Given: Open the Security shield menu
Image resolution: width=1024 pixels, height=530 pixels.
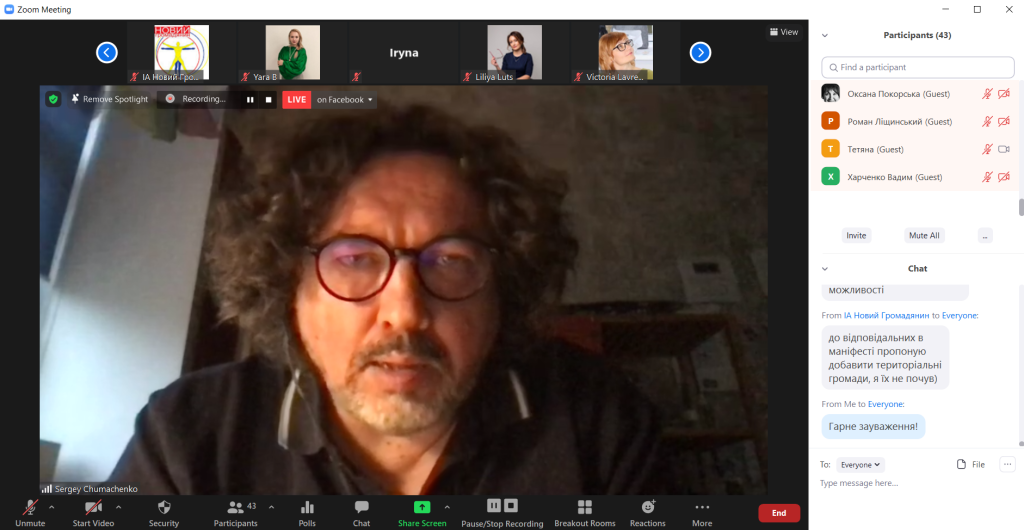Looking at the screenshot, I should click(164, 507).
